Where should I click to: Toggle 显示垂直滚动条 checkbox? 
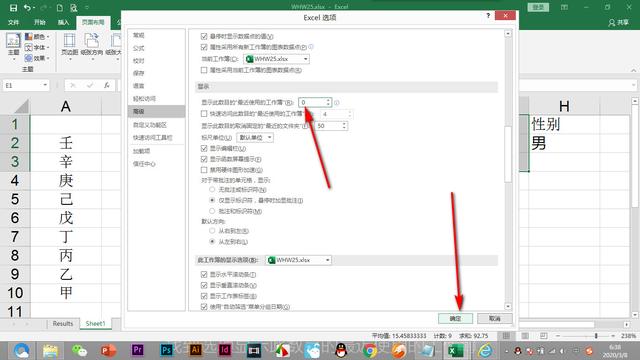click(x=204, y=285)
